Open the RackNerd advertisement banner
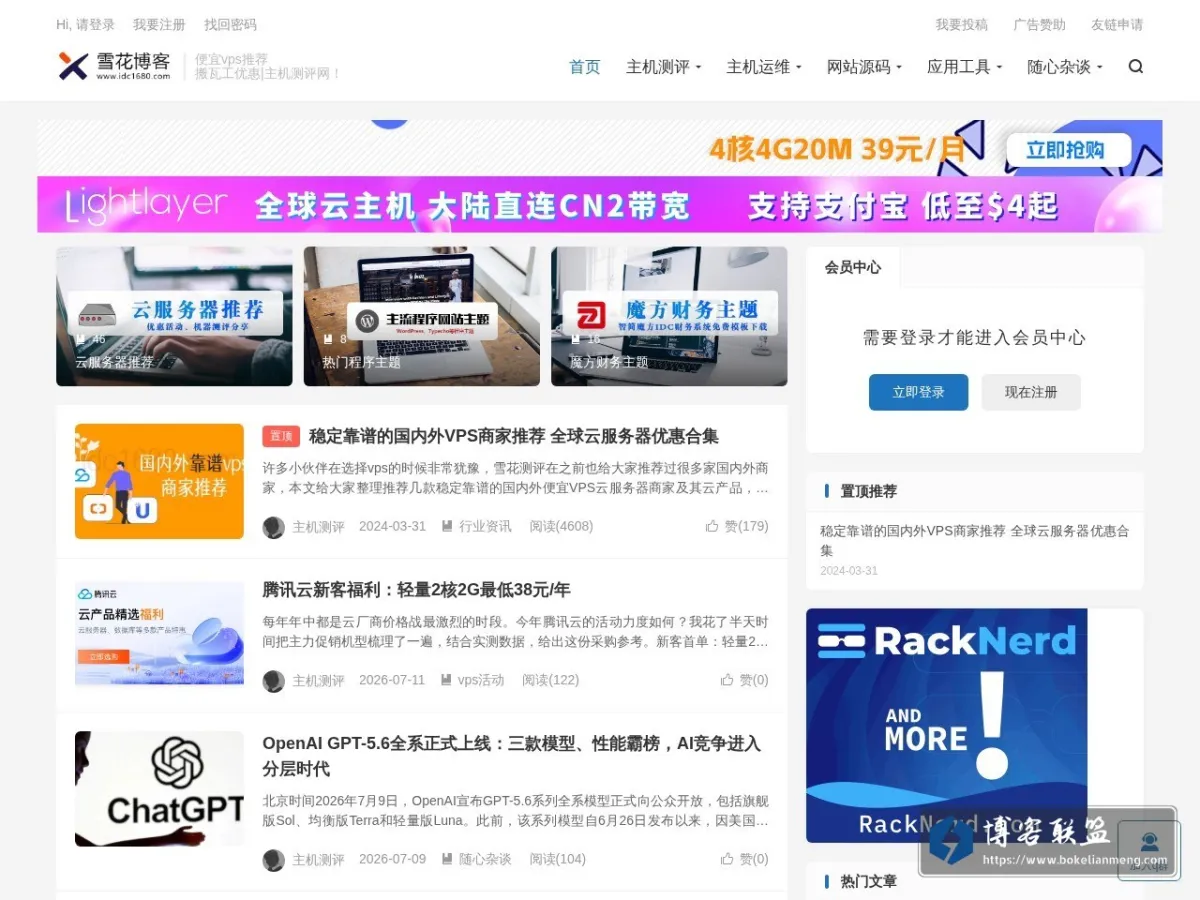Image resolution: width=1200 pixels, height=900 pixels. pos(946,726)
